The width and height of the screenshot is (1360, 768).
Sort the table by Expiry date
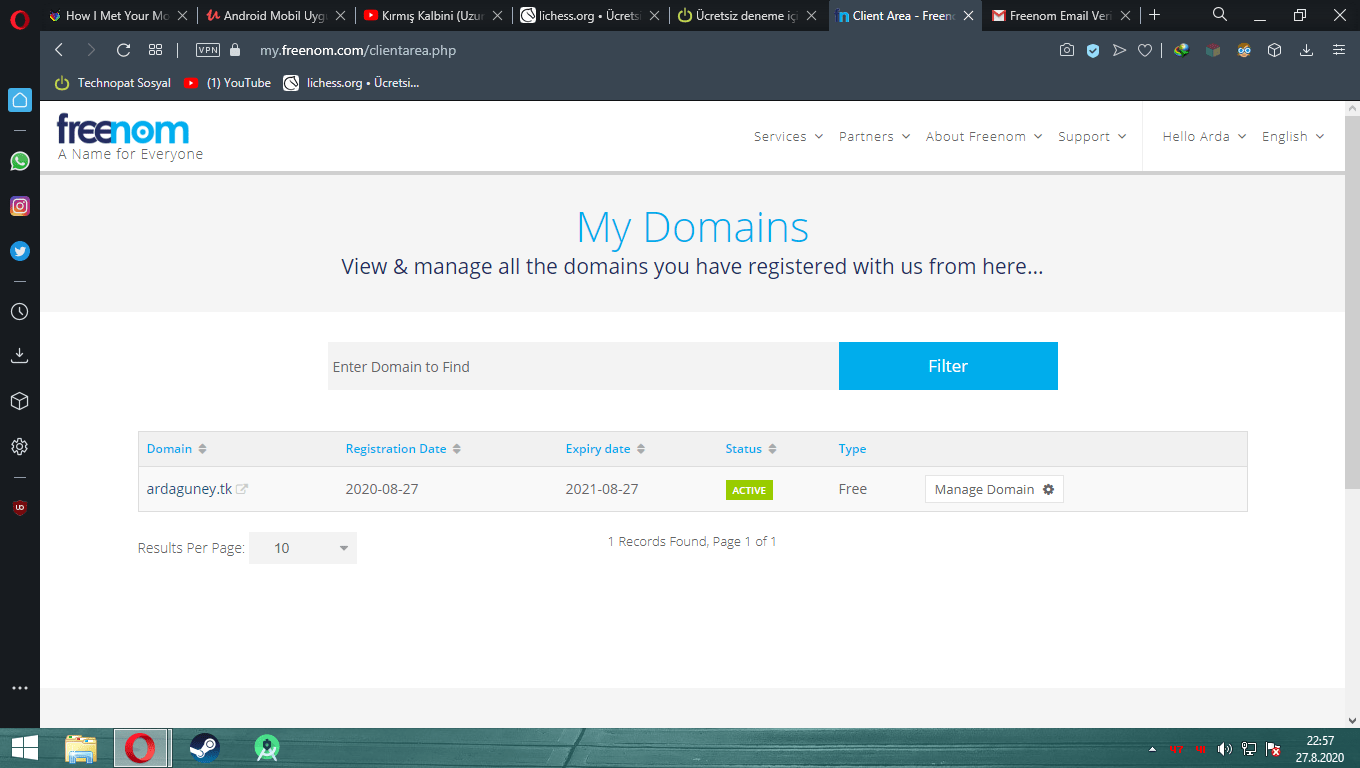click(x=605, y=449)
